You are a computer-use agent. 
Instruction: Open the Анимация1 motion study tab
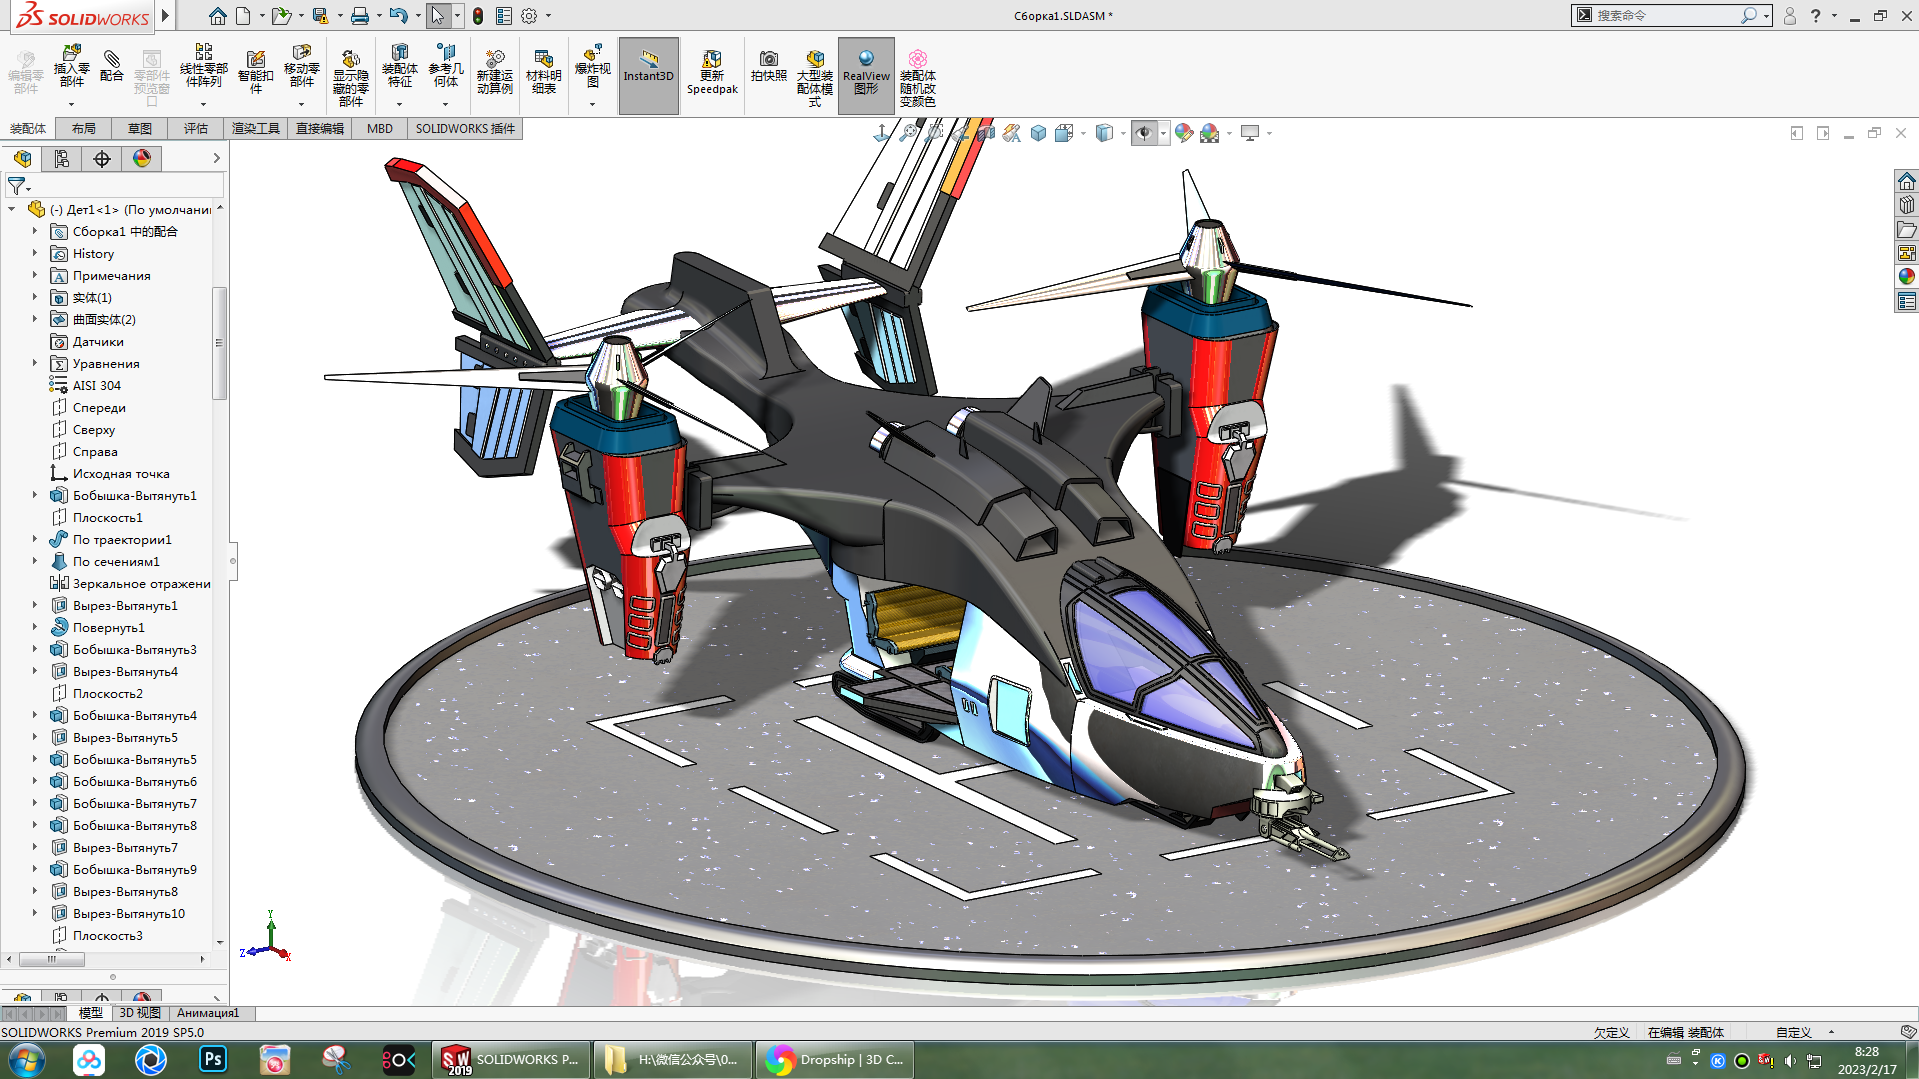tap(208, 1013)
